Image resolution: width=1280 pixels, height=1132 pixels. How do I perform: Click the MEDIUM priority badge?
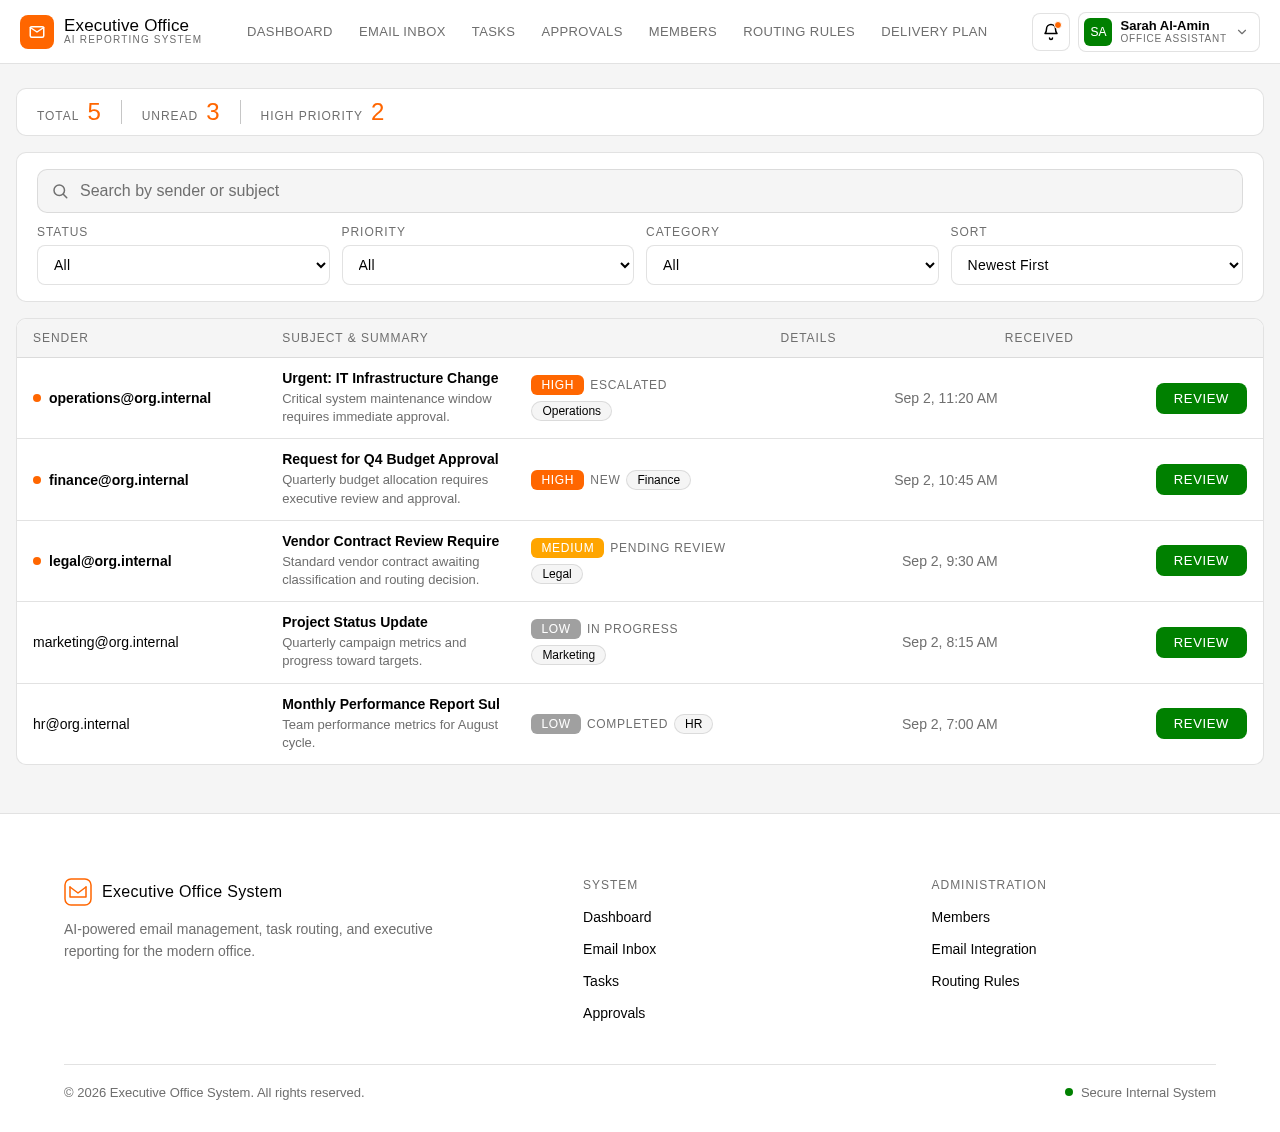pyautogui.click(x=567, y=548)
